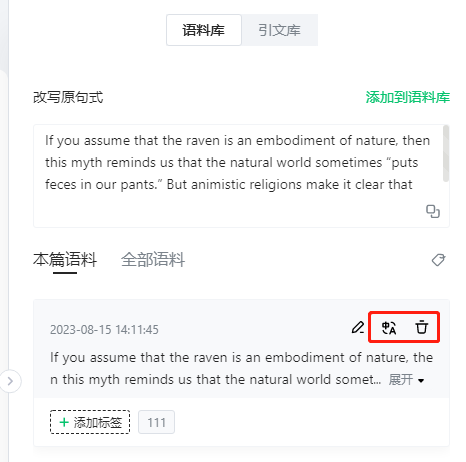The width and height of the screenshot is (466, 462).
Task: Click the plus icon in 添加标签
Action: pyautogui.click(x=64, y=422)
